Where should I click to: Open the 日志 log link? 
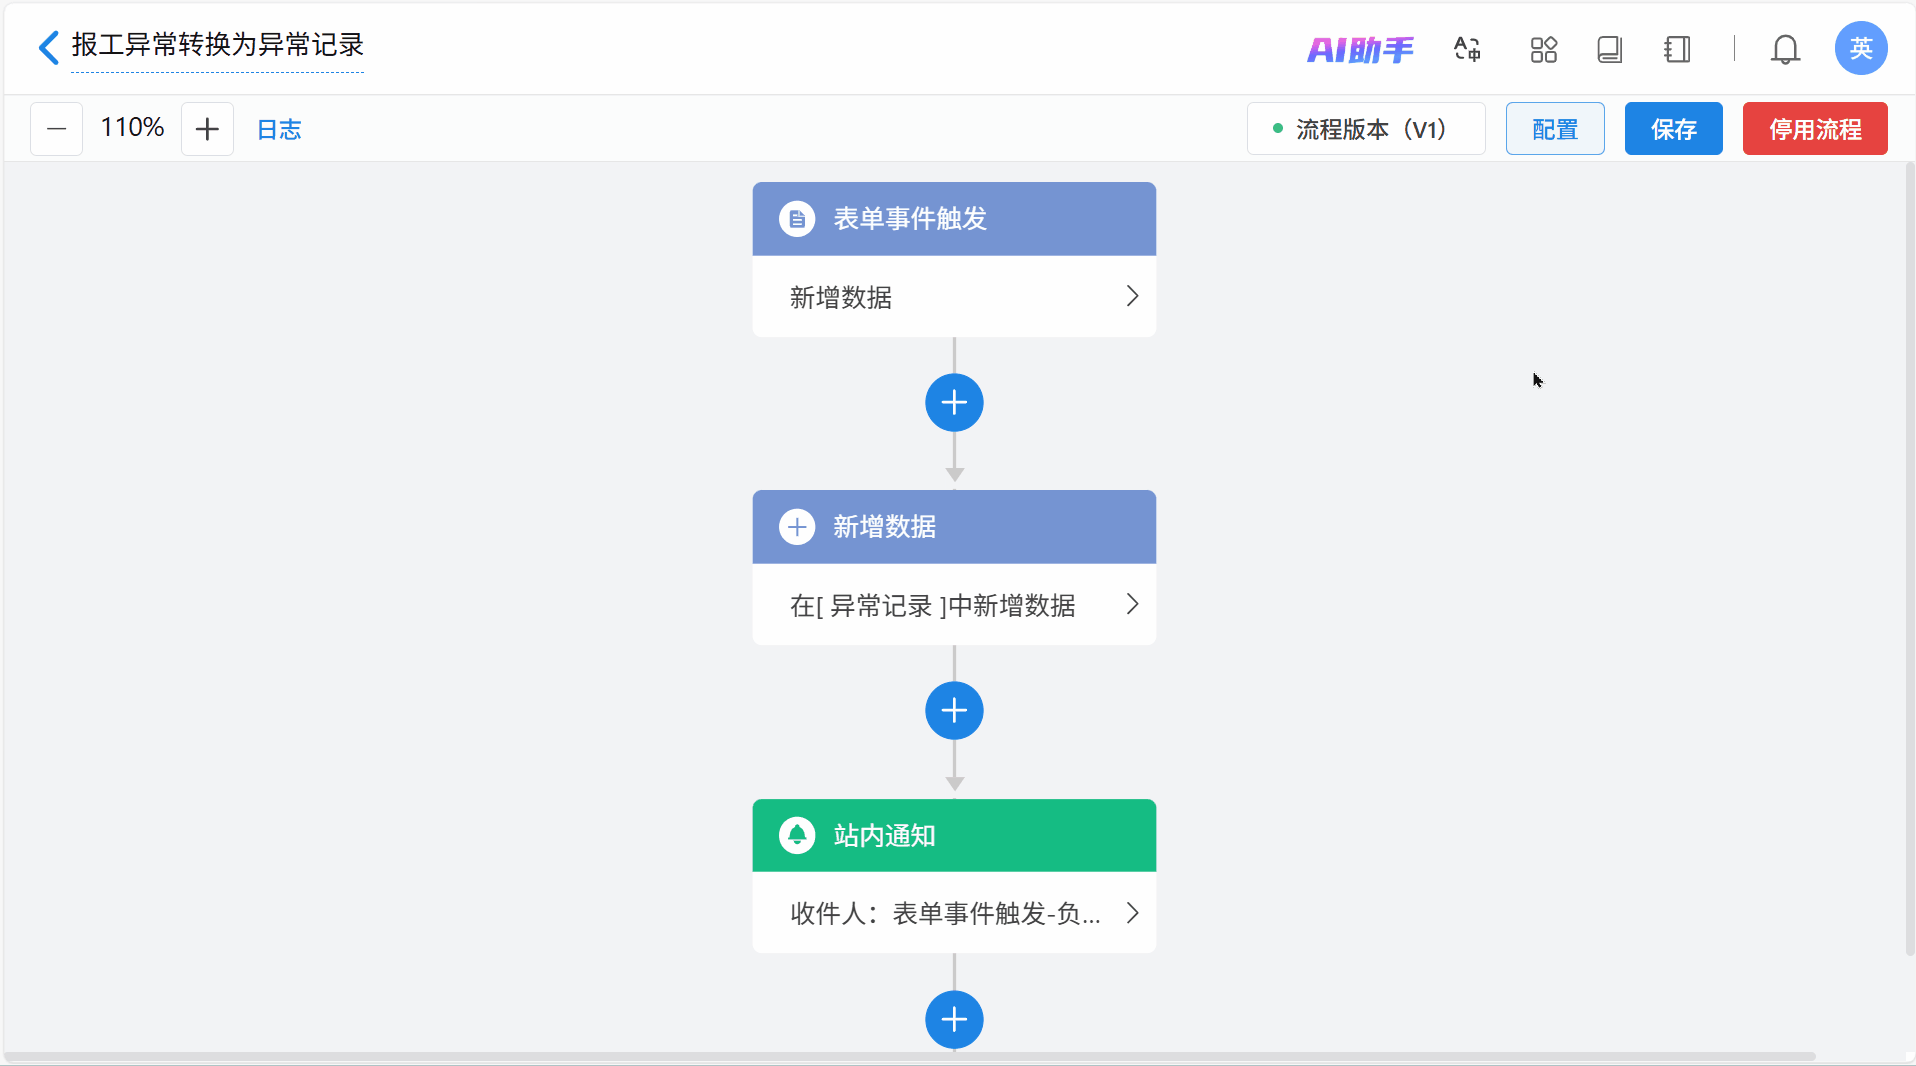click(279, 129)
